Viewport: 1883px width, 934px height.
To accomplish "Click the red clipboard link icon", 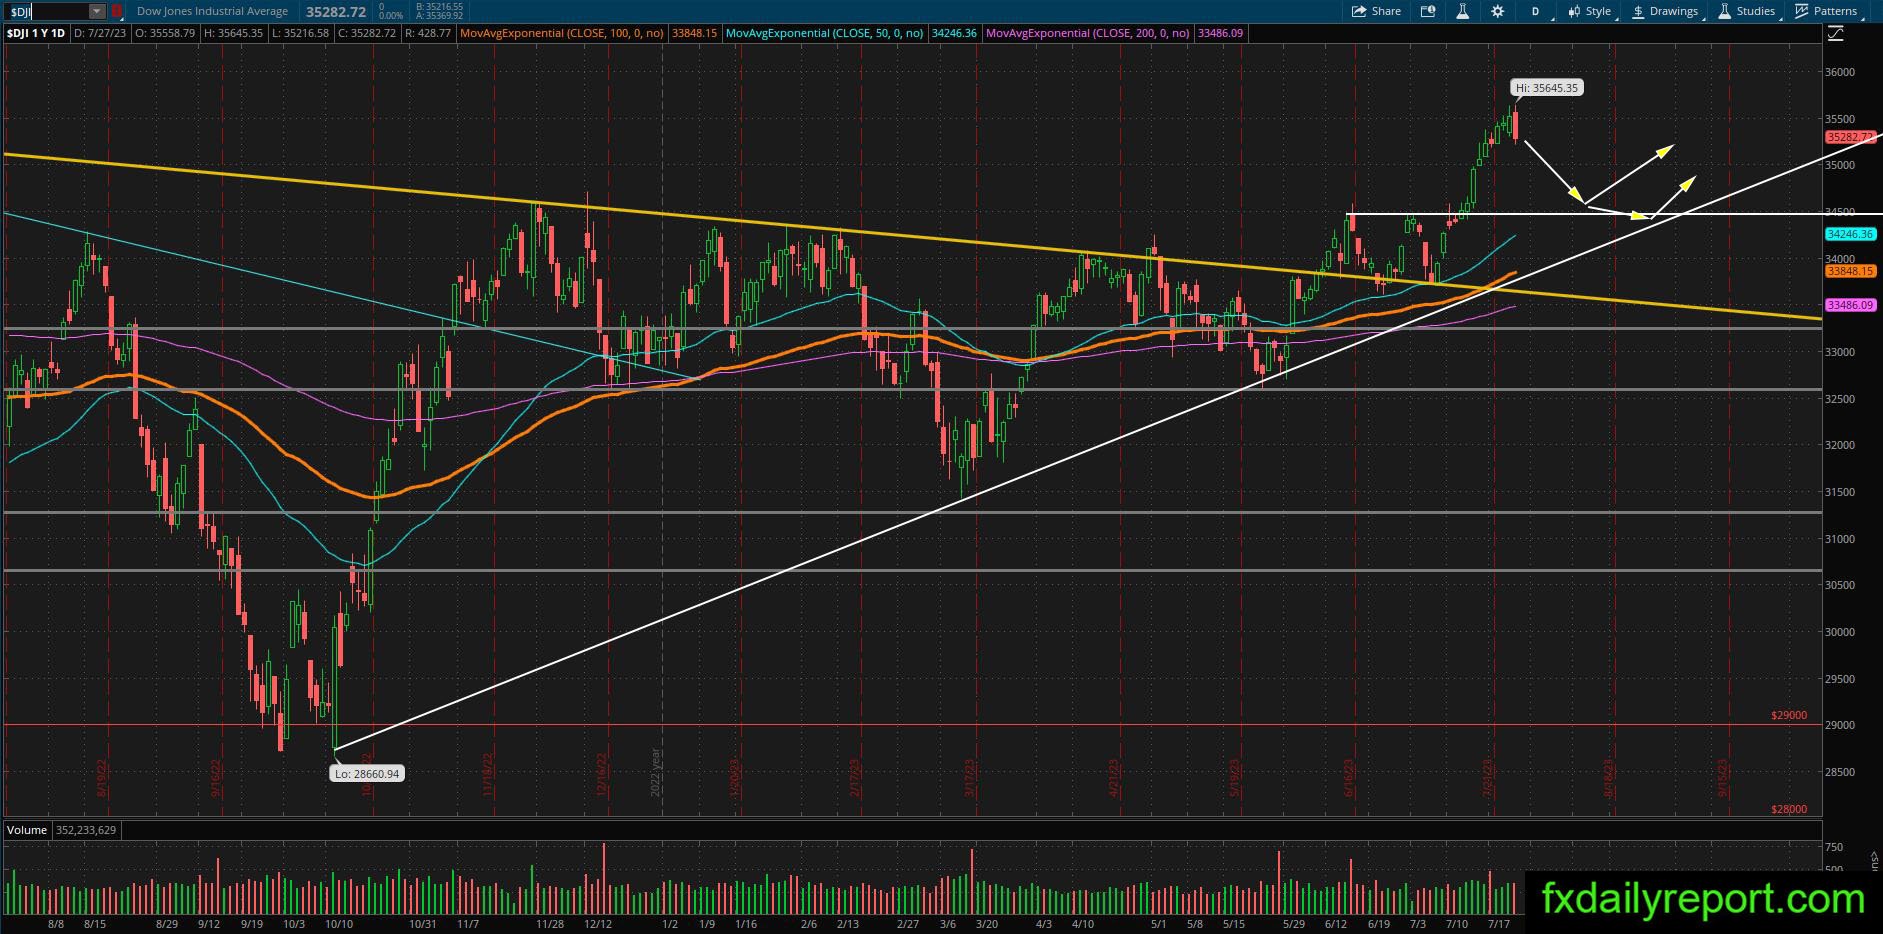I will click(117, 11).
